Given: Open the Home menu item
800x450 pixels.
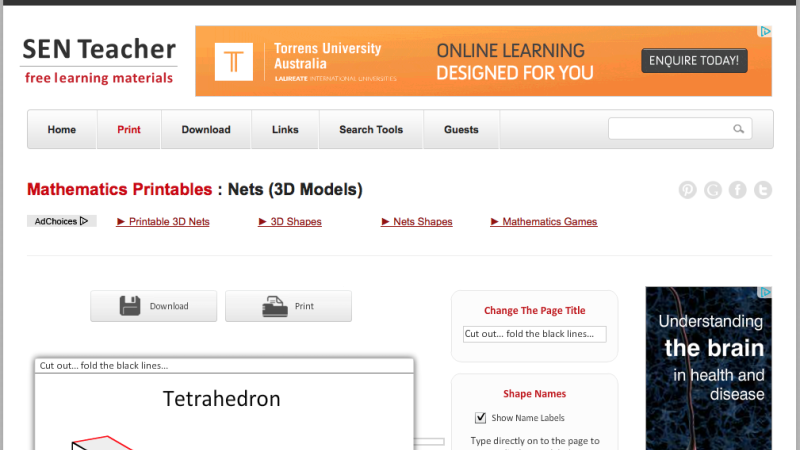Looking at the screenshot, I should (x=62, y=130).
